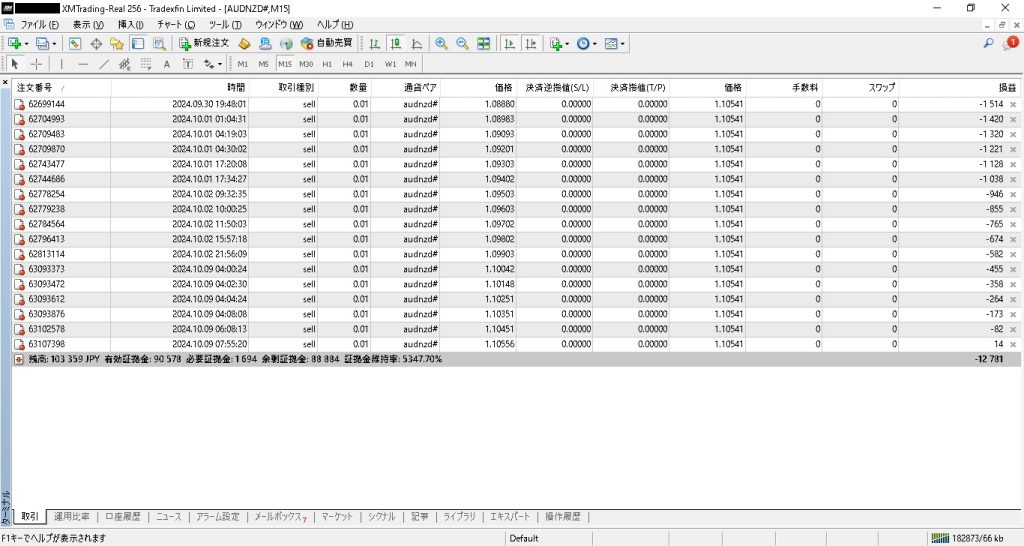Viewport: 1024px width, 546px height.
Task: Click the 新規注文 (New Order) button
Action: [204, 43]
